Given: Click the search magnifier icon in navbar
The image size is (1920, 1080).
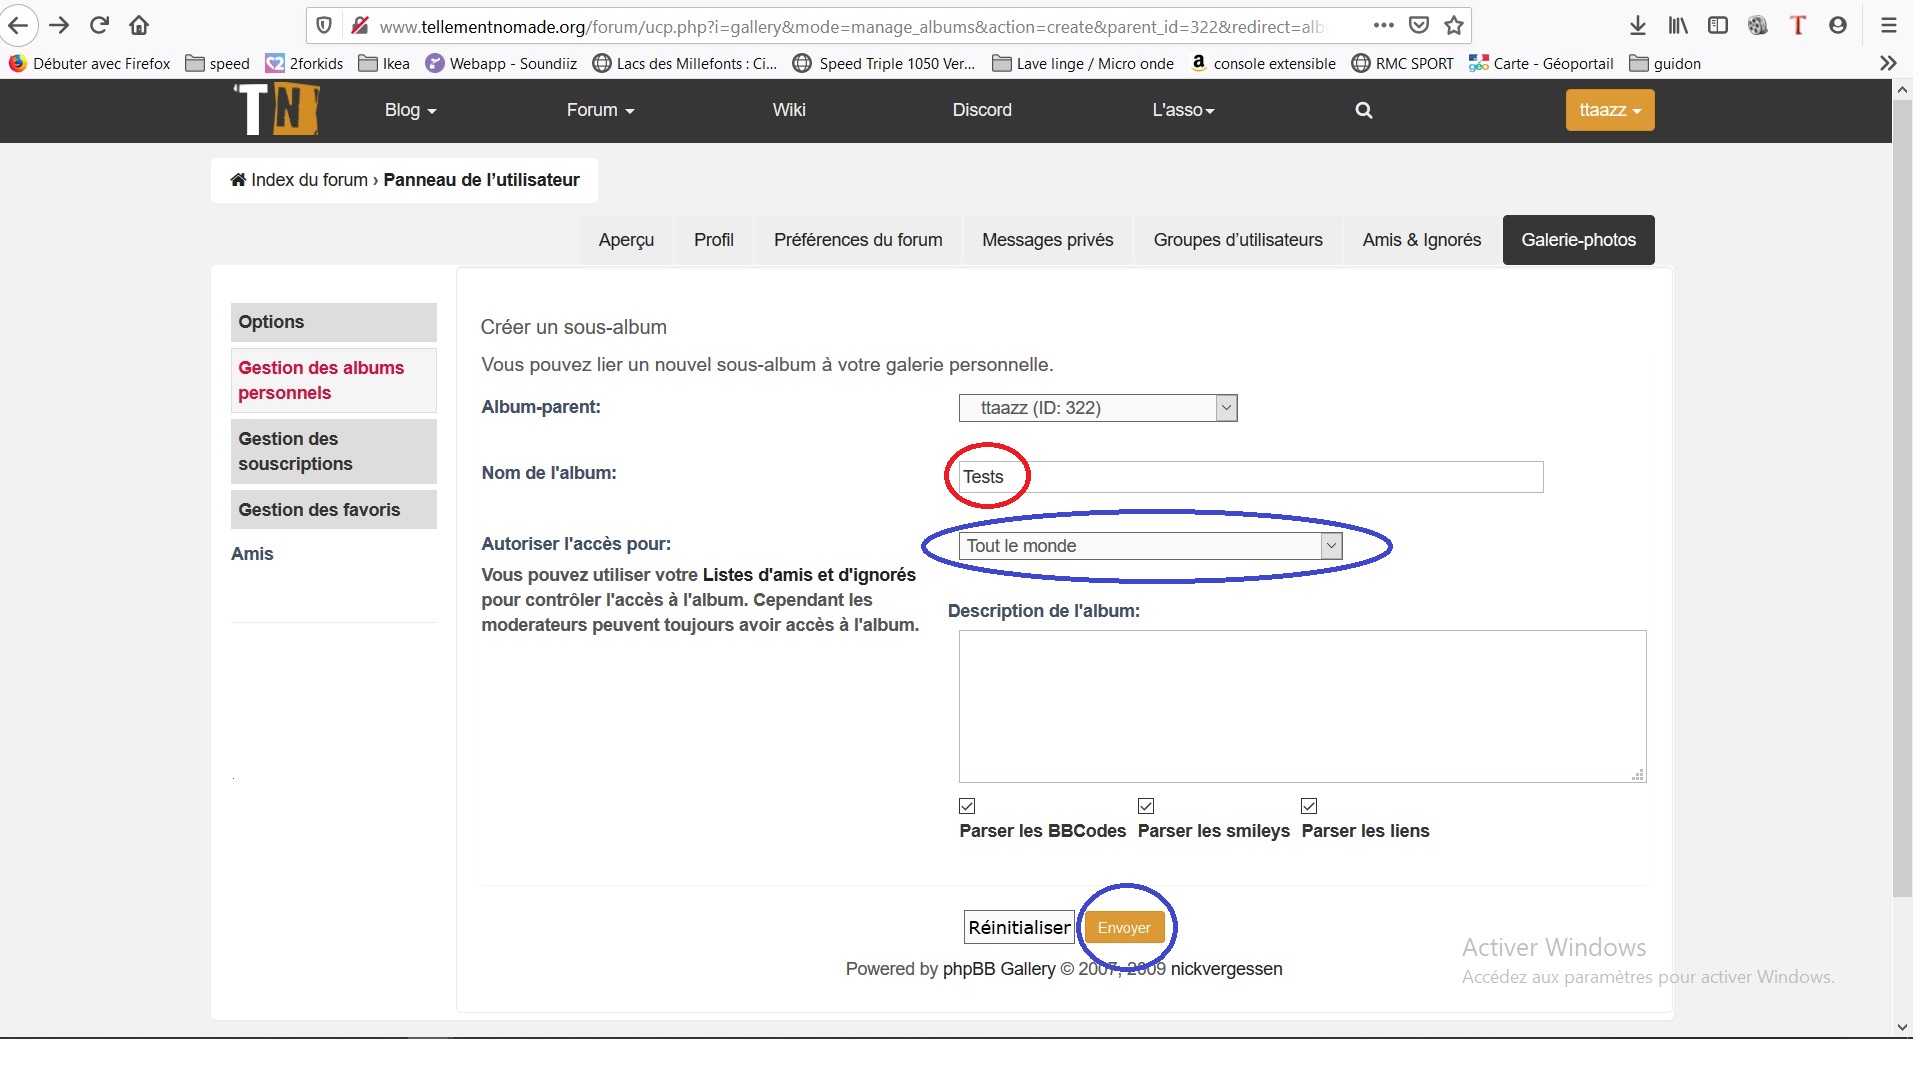Looking at the screenshot, I should click(1363, 110).
